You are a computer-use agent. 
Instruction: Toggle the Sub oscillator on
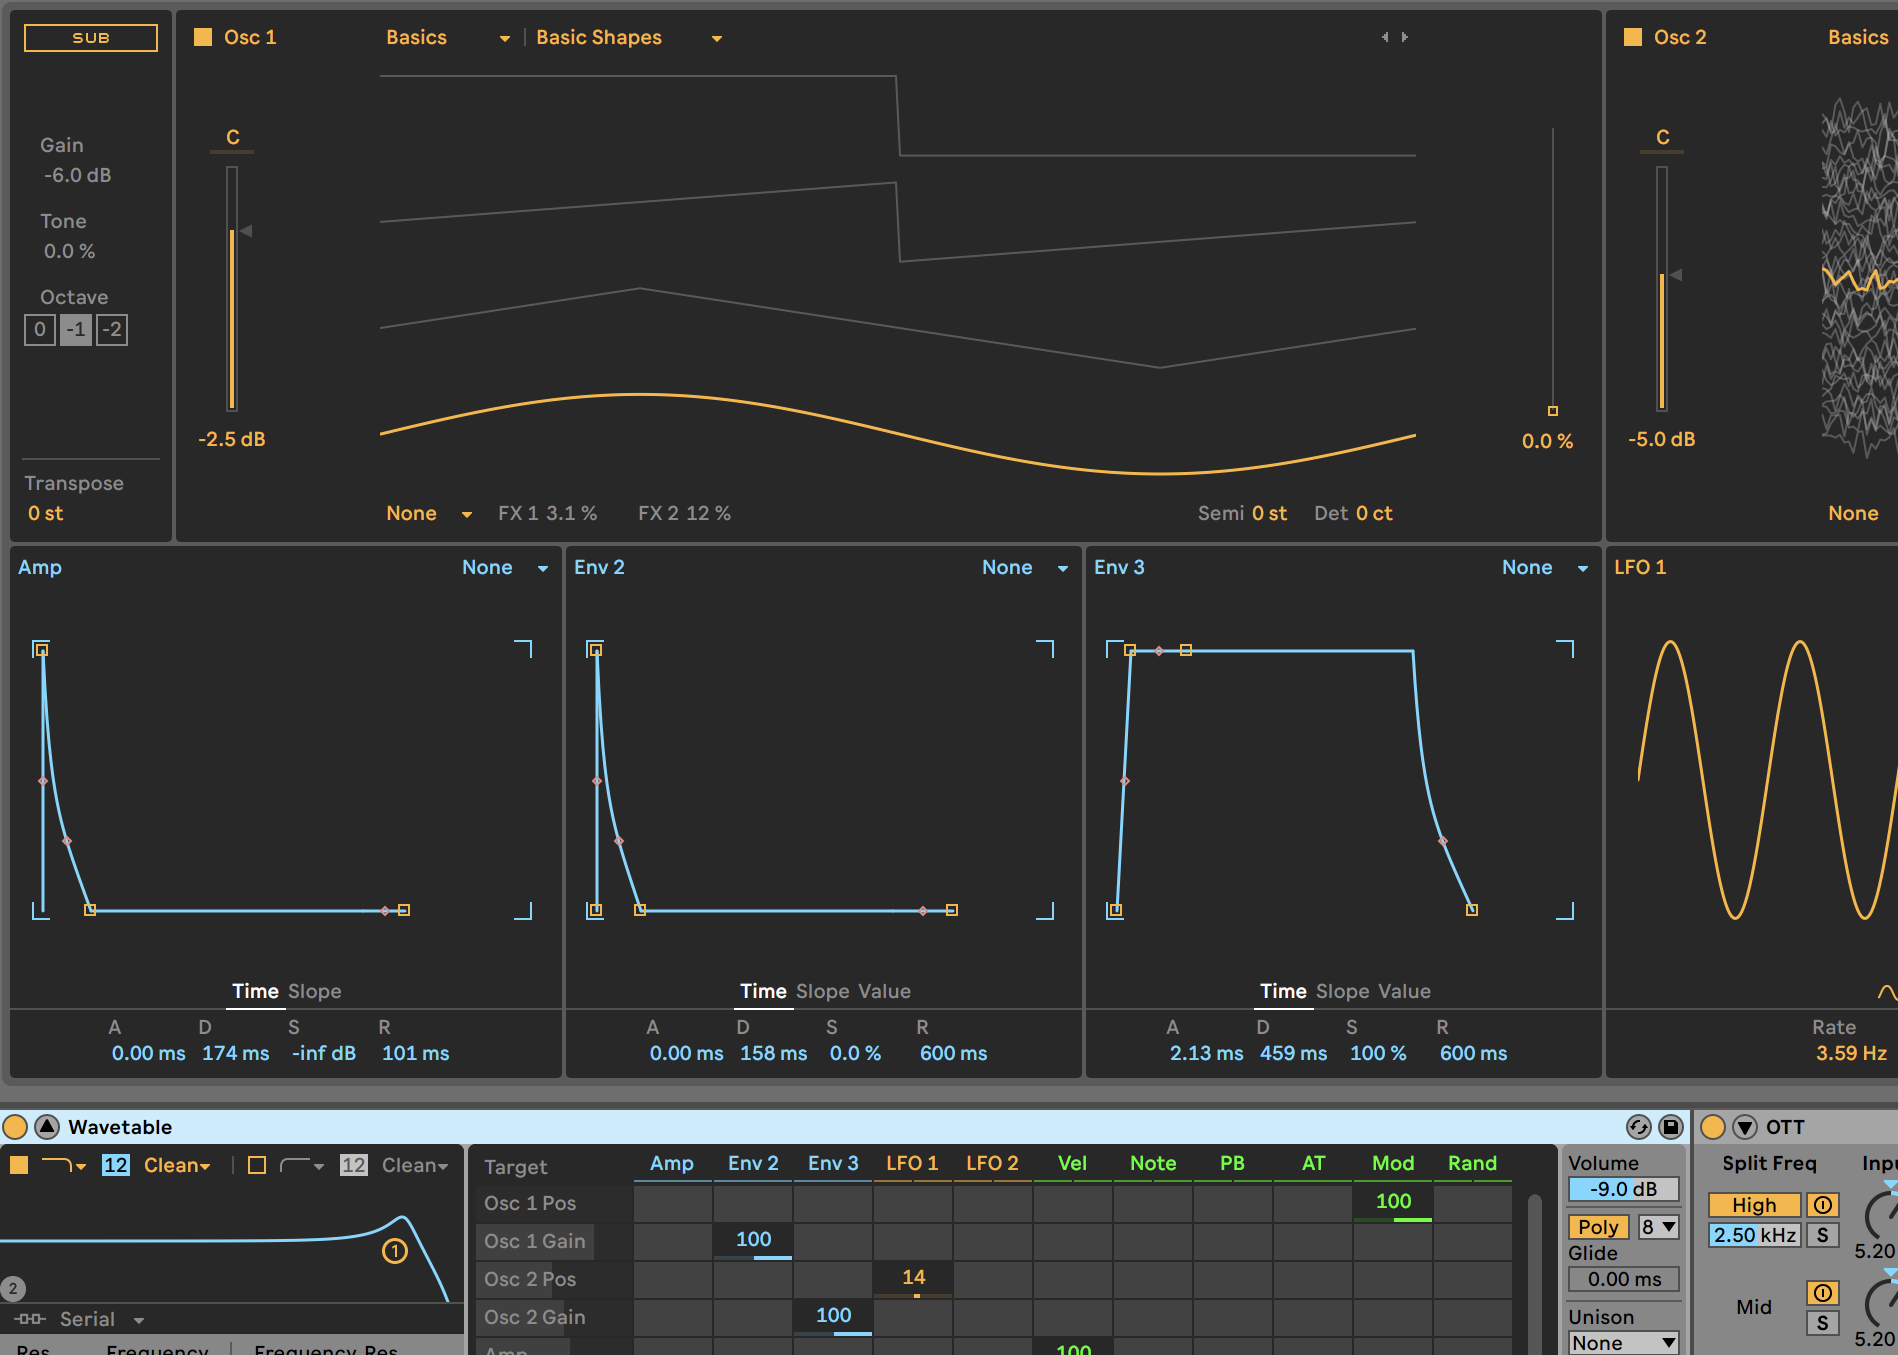click(x=91, y=38)
